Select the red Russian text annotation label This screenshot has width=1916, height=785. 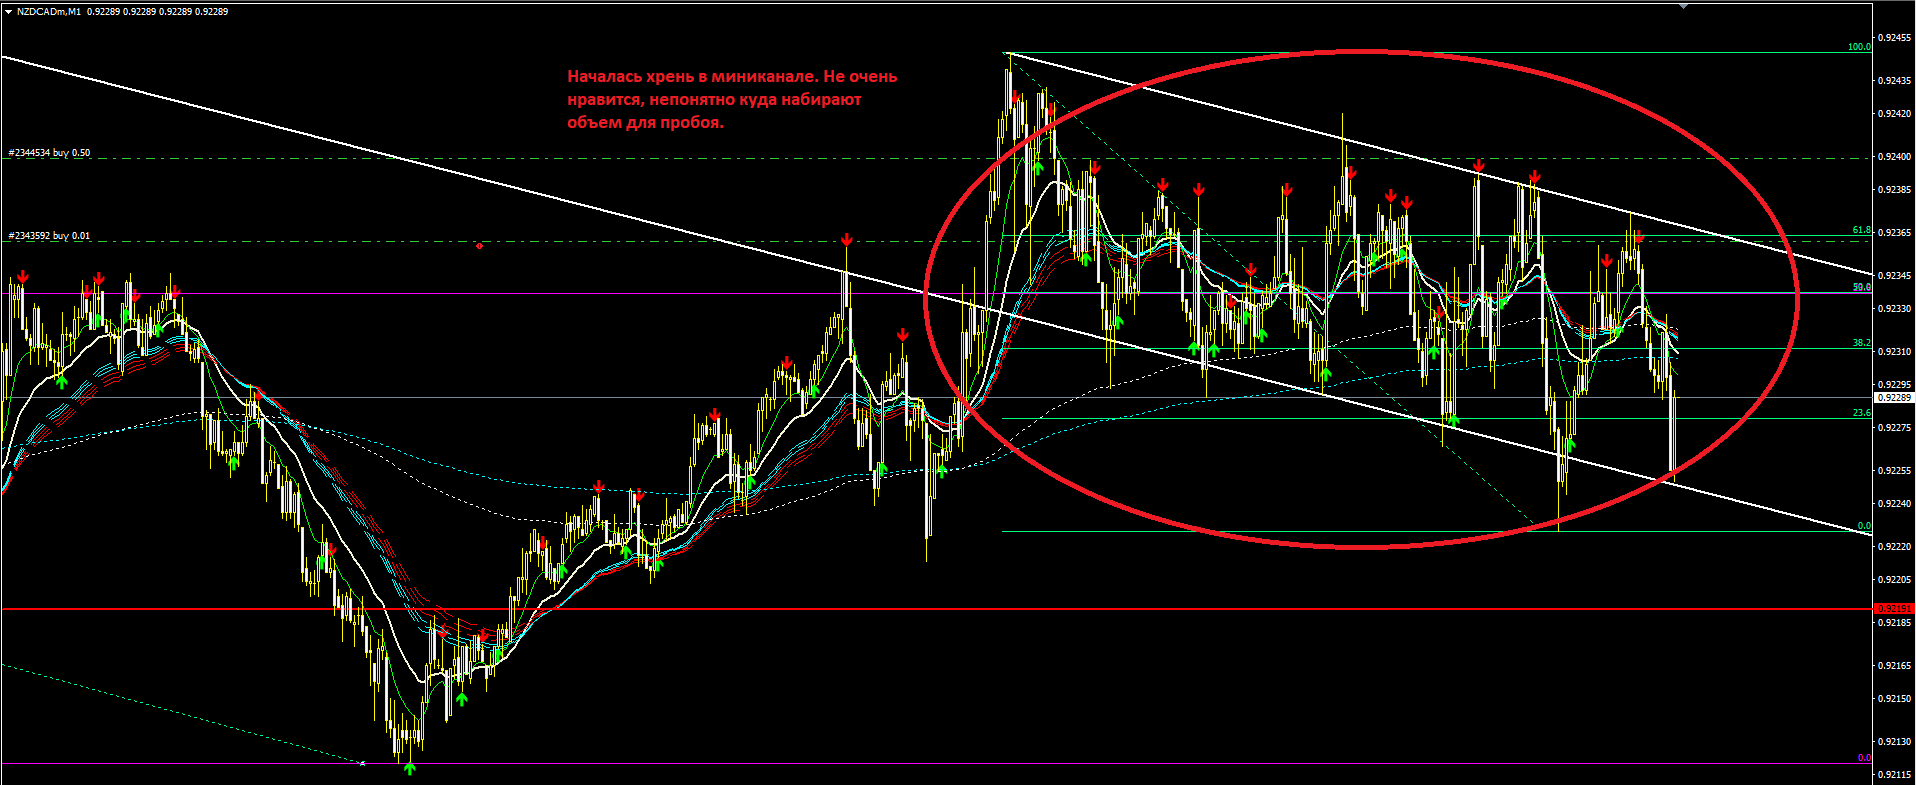[x=732, y=99]
